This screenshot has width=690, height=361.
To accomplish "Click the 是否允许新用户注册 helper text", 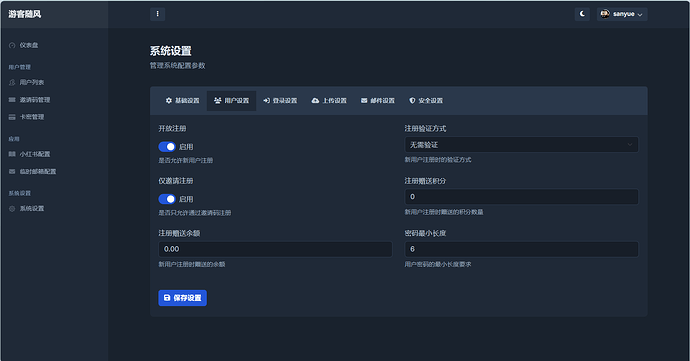I will (x=186, y=161).
